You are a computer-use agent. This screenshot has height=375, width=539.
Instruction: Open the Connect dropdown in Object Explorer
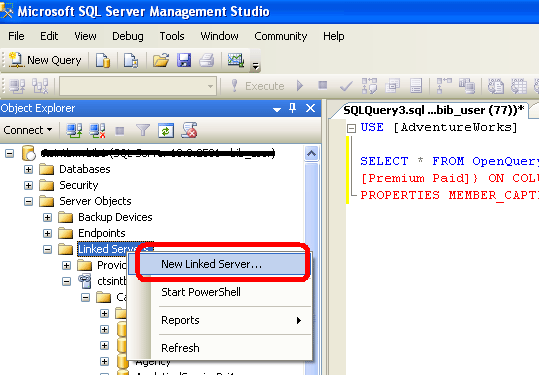(x=28, y=130)
